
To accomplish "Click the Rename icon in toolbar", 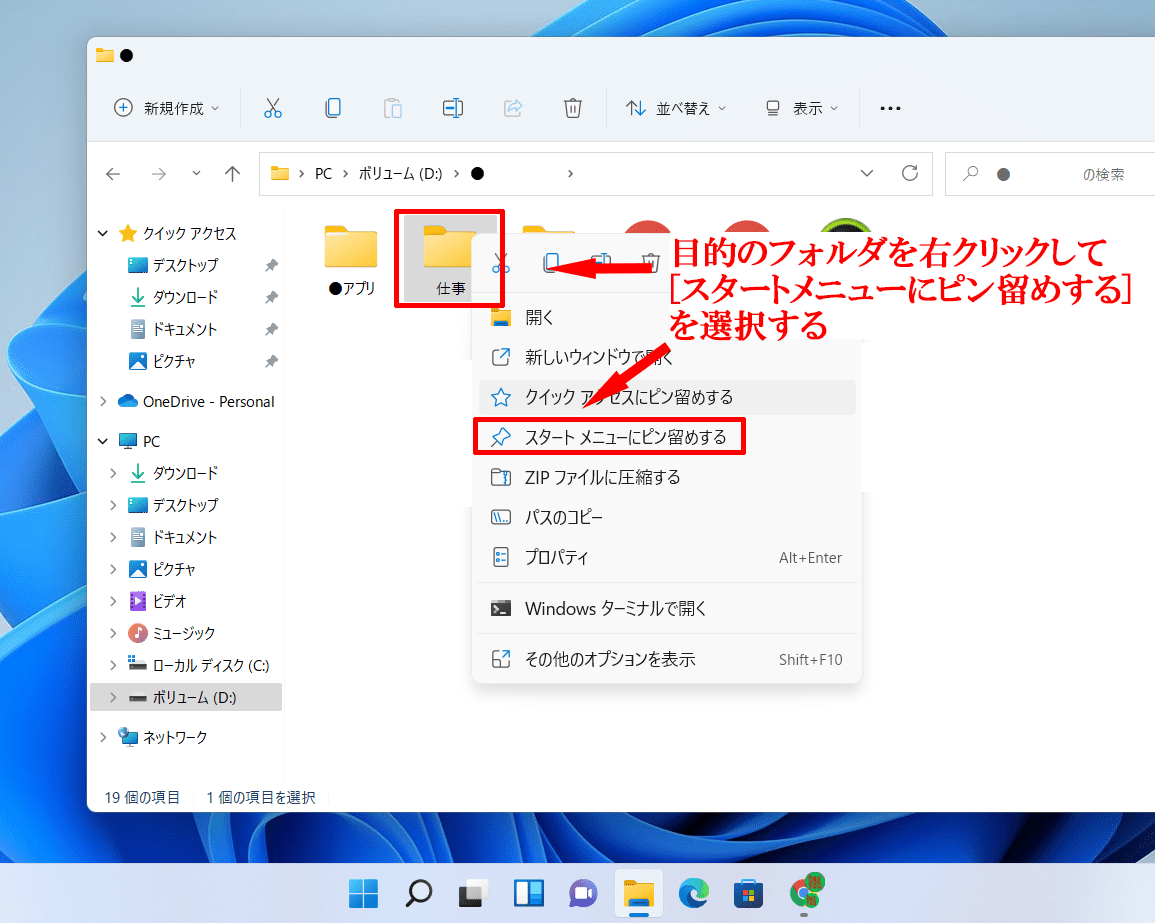I will (x=453, y=108).
